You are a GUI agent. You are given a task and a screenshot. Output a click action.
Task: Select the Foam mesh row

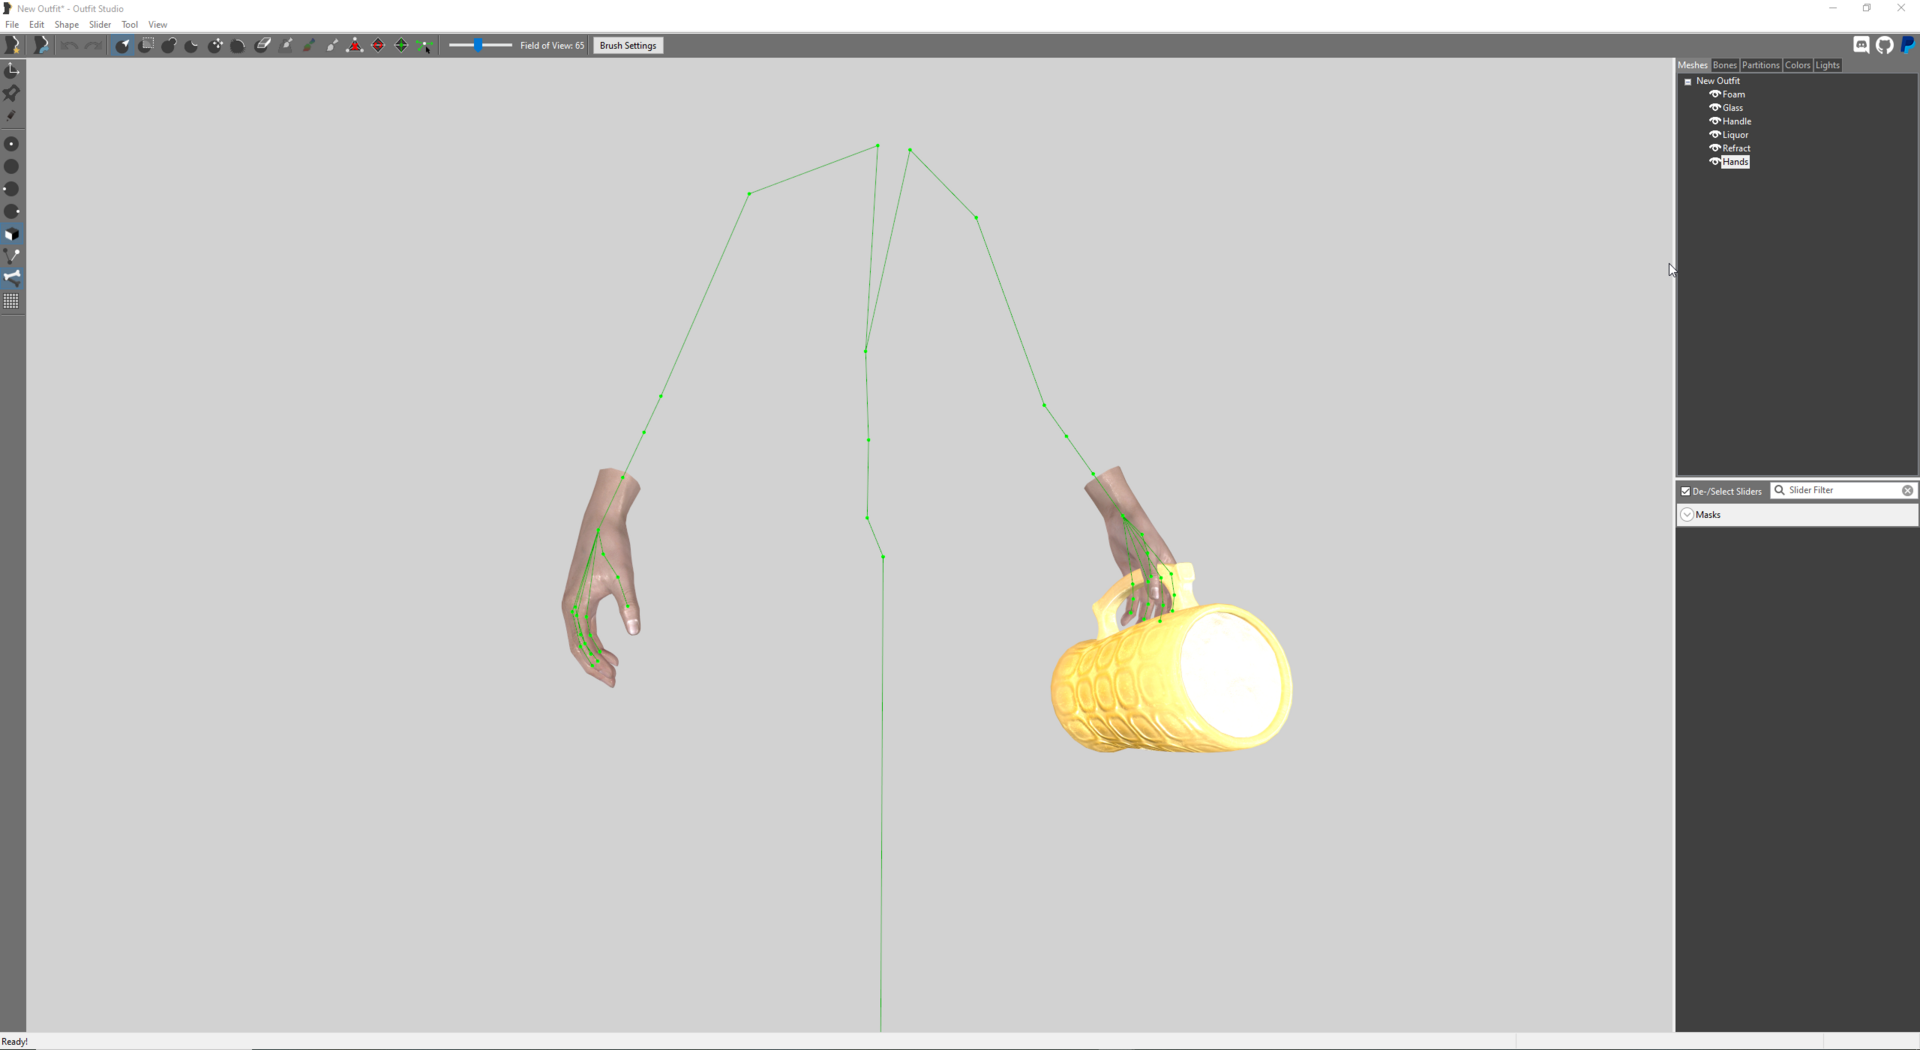tap(1734, 94)
